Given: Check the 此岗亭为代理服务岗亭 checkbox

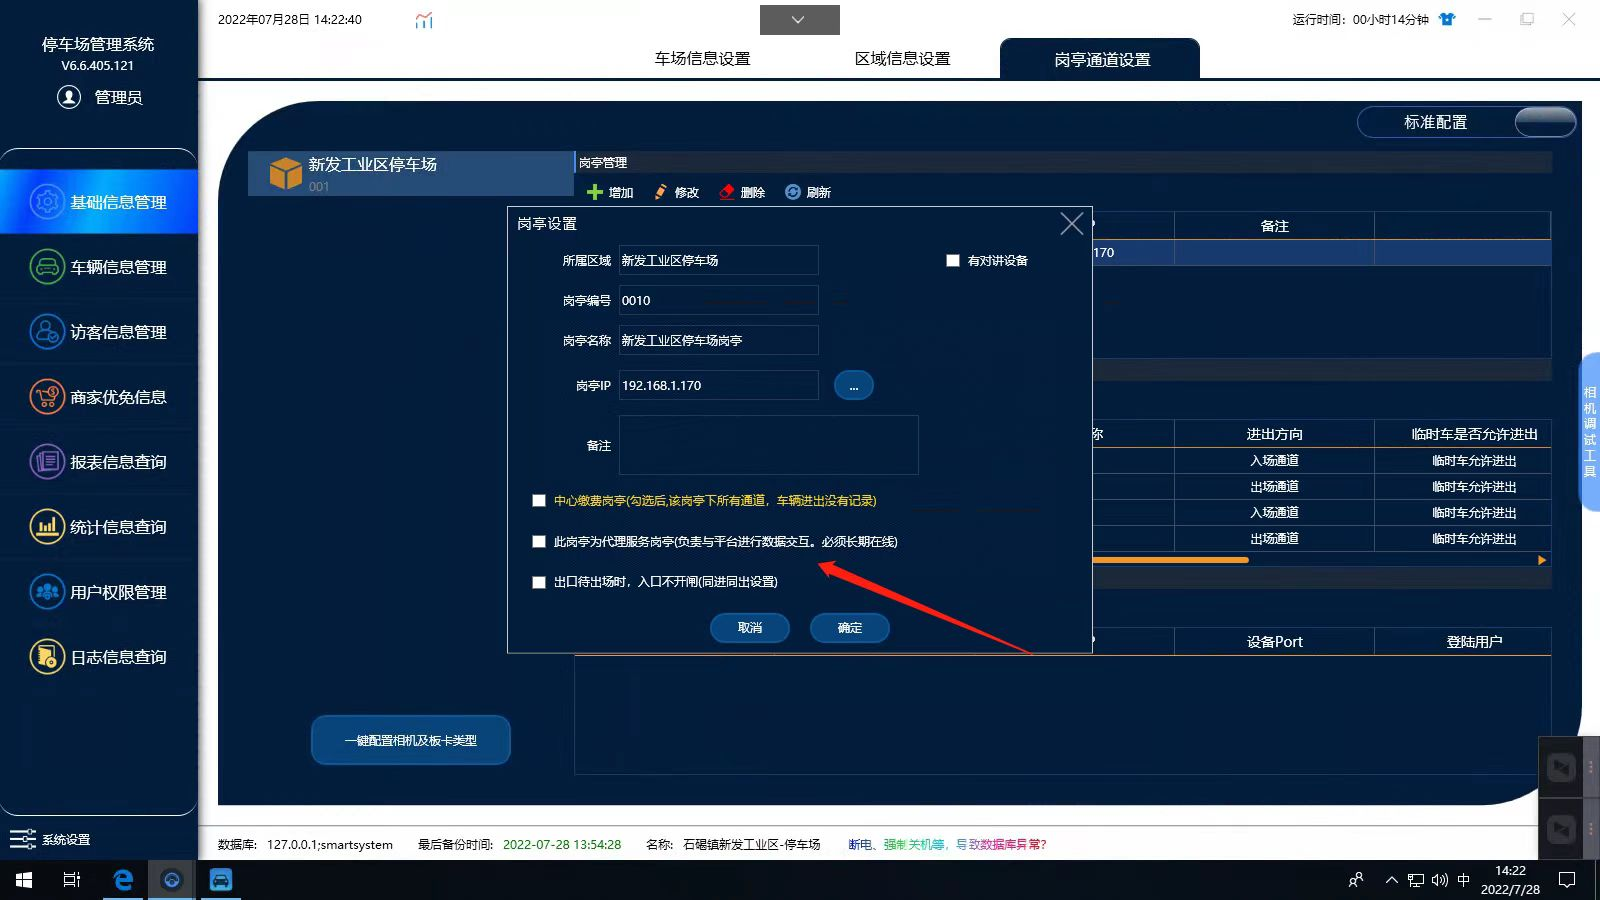Looking at the screenshot, I should pos(539,541).
